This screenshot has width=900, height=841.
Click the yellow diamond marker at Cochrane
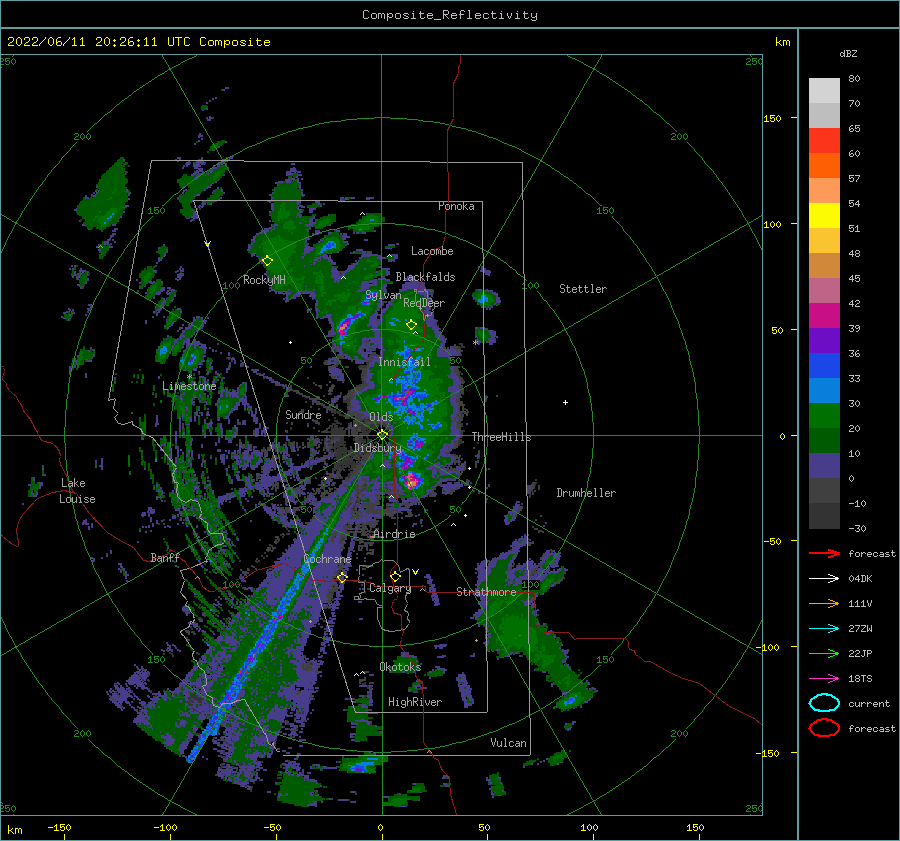[x=342, y=577]
